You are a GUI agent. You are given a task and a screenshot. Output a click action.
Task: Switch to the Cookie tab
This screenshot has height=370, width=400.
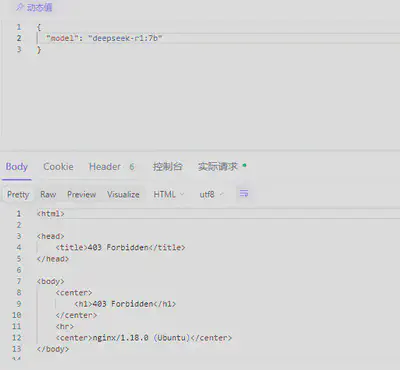tap(58, 166)
